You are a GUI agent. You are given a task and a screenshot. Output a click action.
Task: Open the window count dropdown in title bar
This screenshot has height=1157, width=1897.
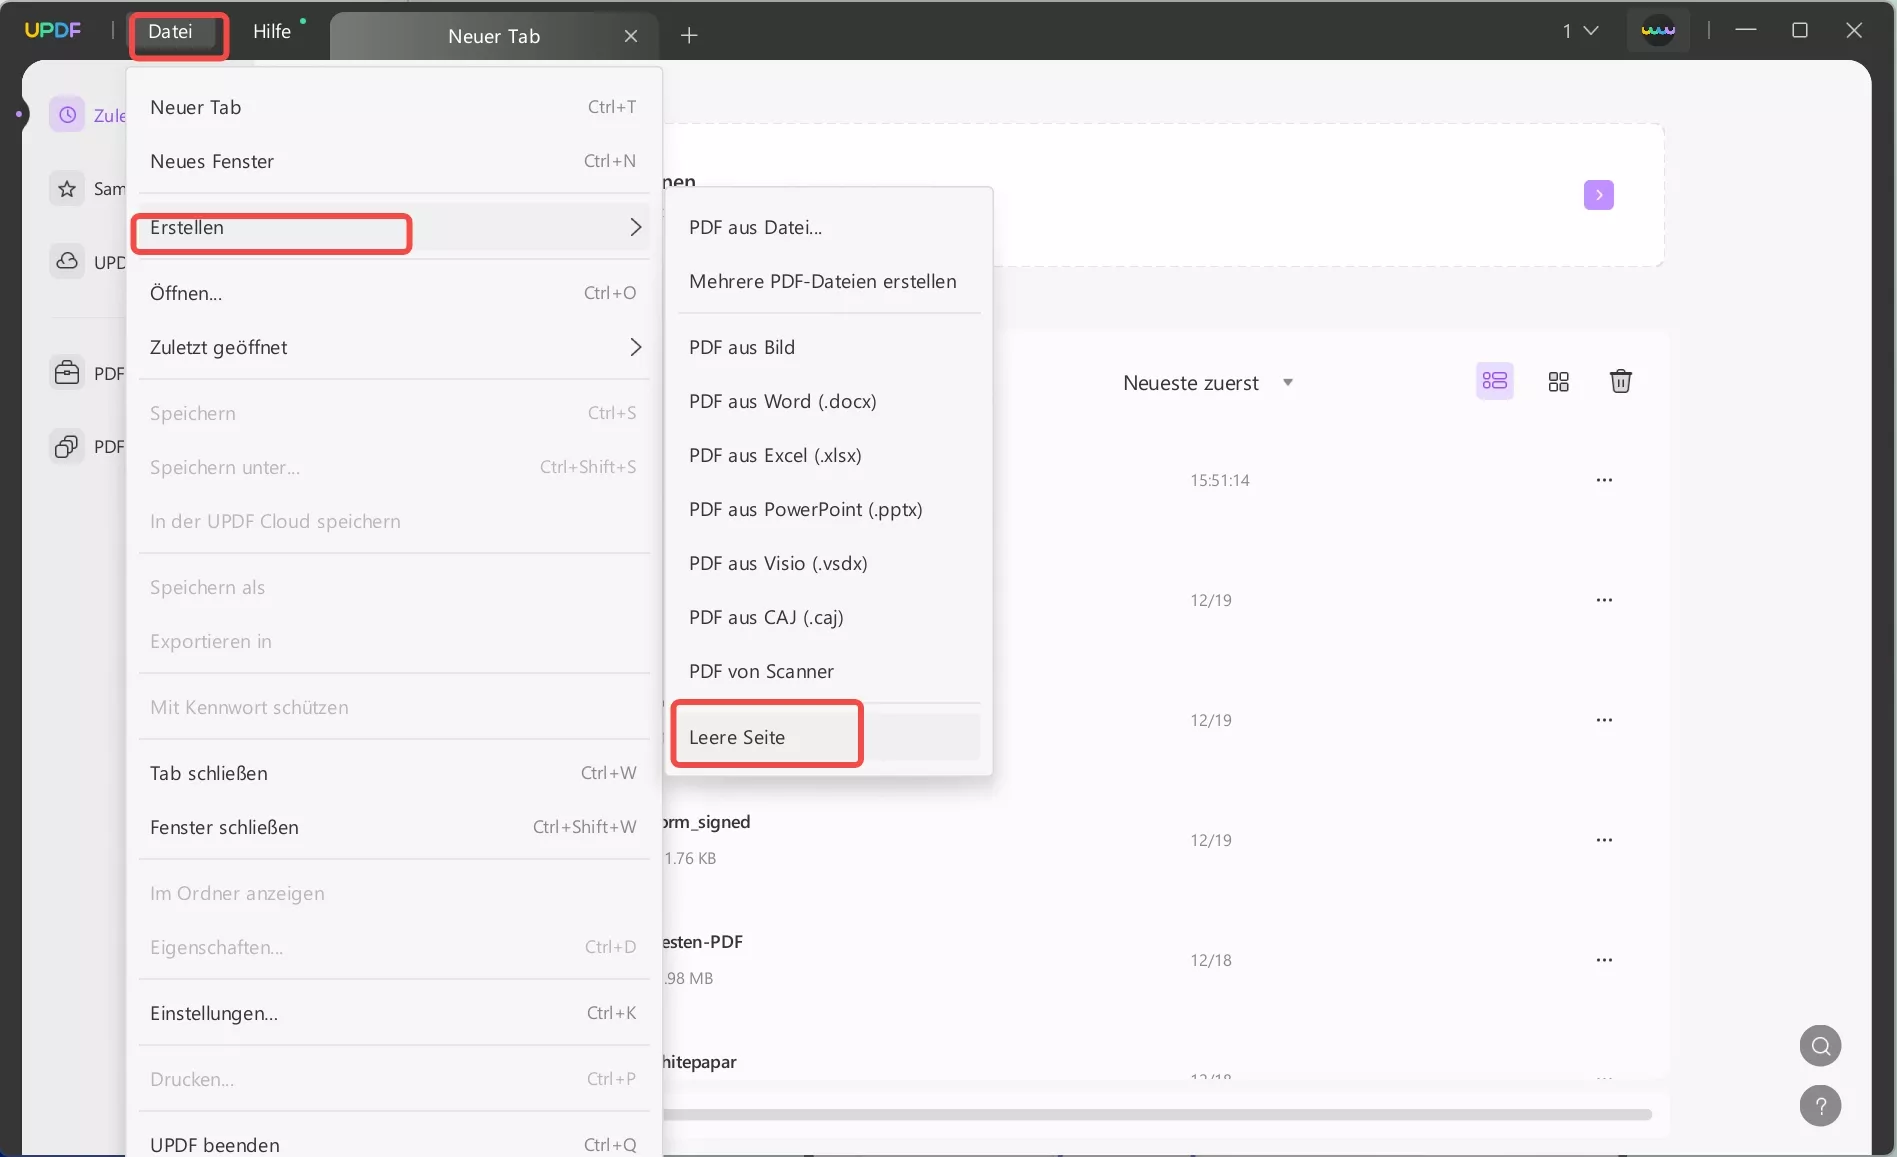click(1580, 31)
